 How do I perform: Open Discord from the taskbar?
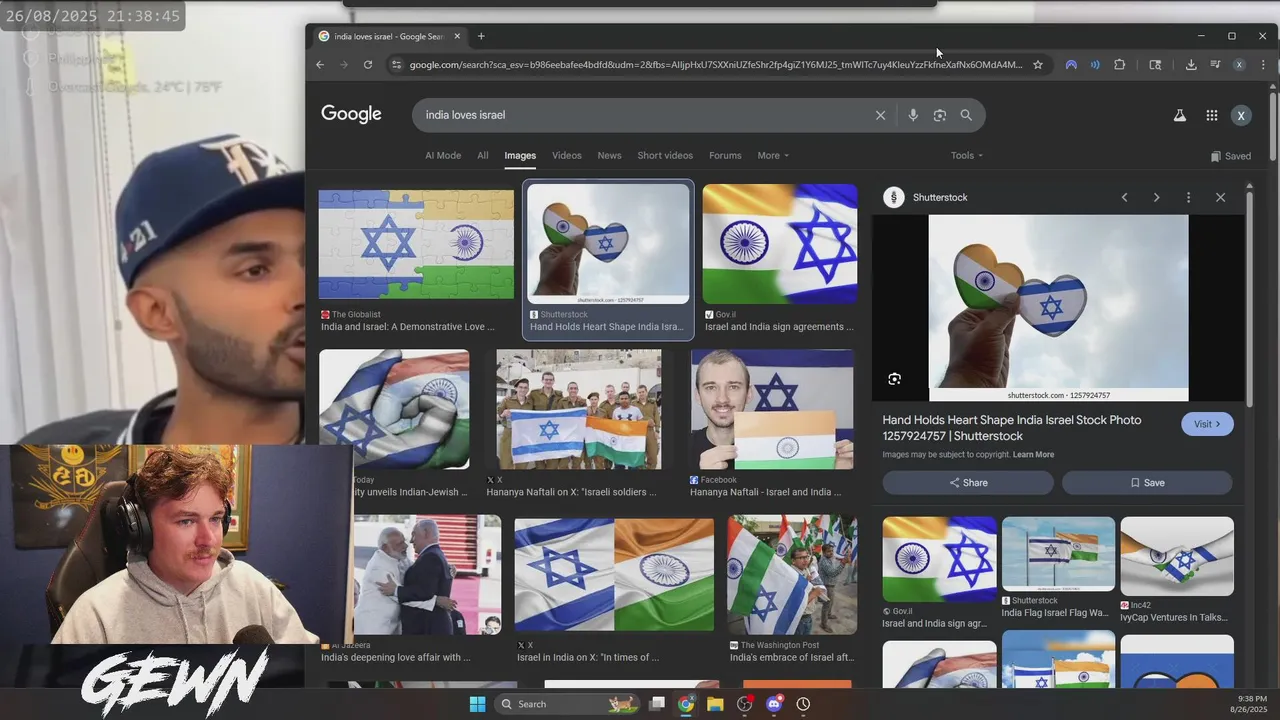(x=773, y=704)
